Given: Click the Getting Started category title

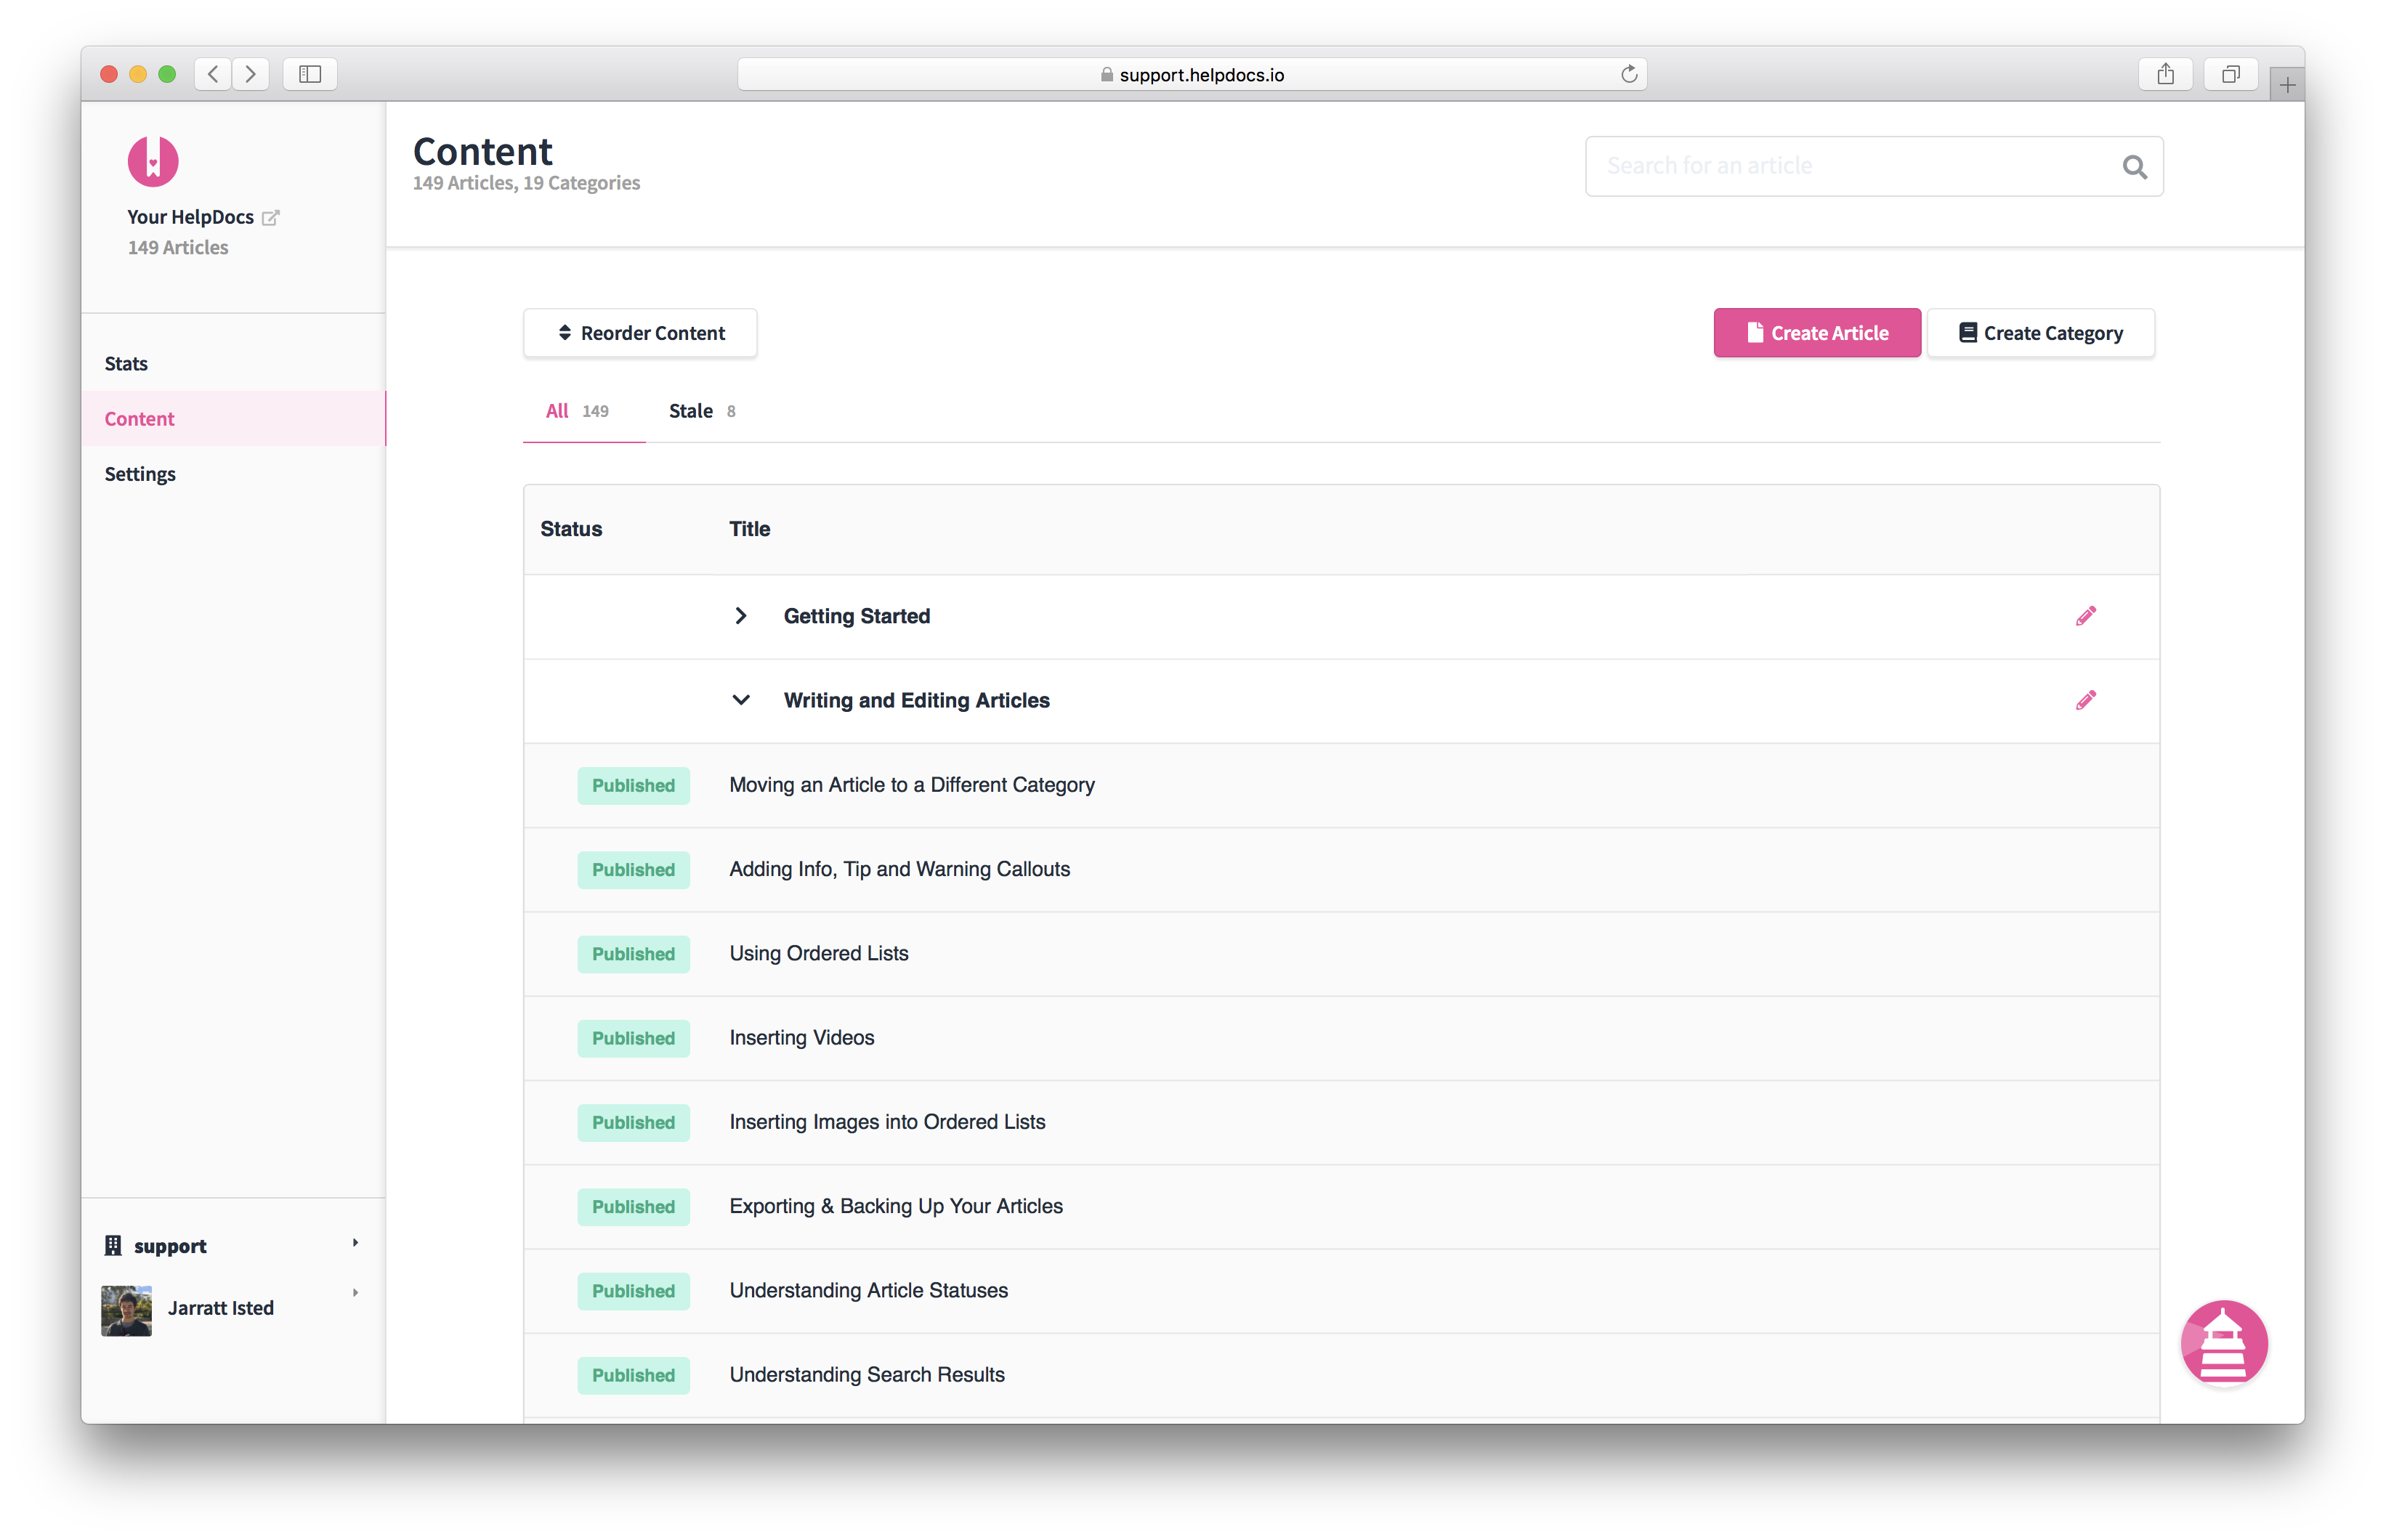Looking at the screenshot, I should point(856,616).
